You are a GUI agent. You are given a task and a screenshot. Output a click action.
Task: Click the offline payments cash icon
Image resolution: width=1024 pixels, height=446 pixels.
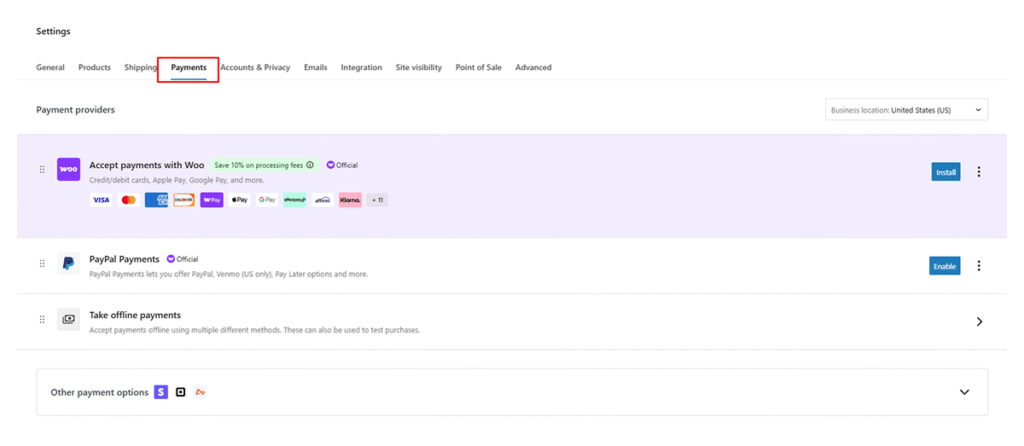[68, 320]
